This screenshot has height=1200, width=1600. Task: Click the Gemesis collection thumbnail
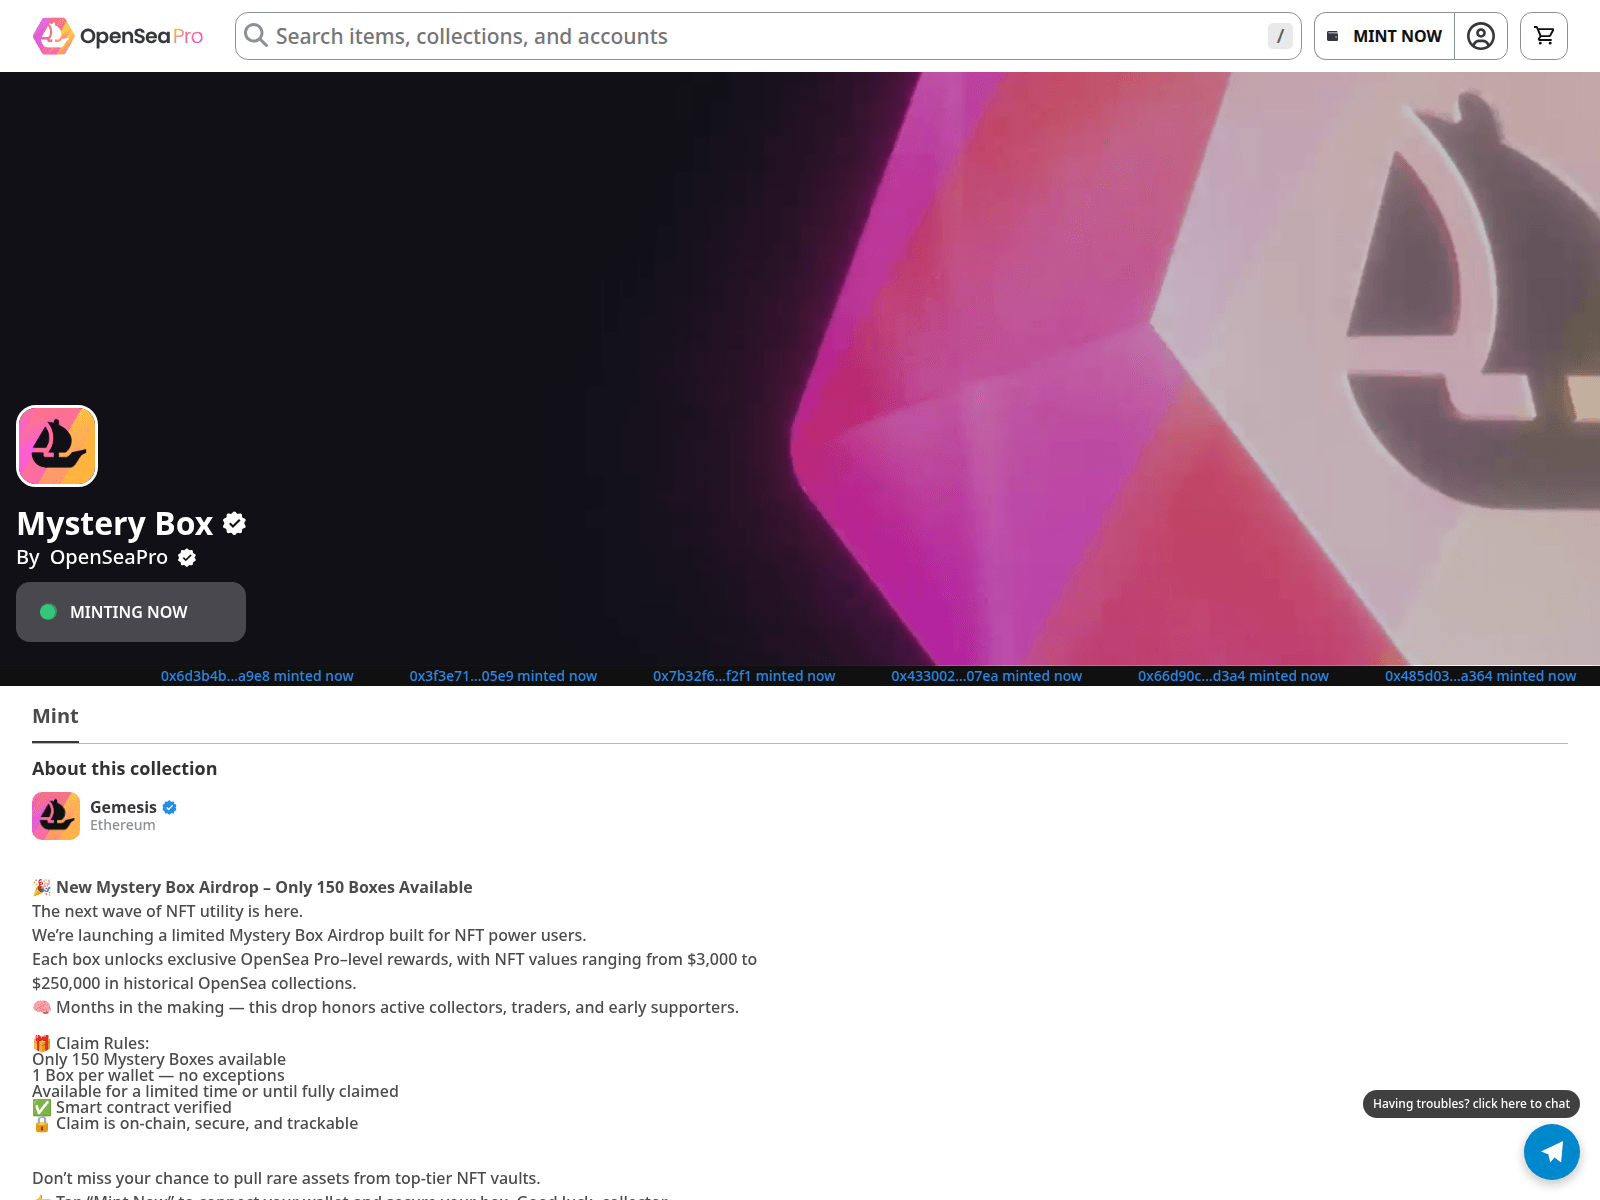coord(56,816)
